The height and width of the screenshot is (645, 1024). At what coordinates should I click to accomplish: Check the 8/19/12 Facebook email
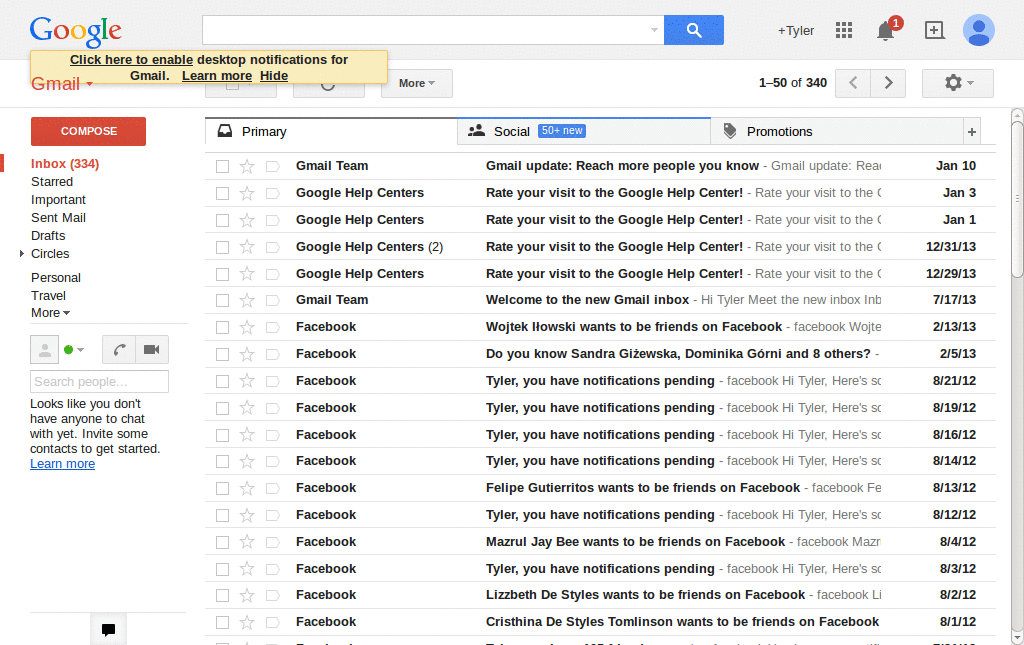(223, 408)
